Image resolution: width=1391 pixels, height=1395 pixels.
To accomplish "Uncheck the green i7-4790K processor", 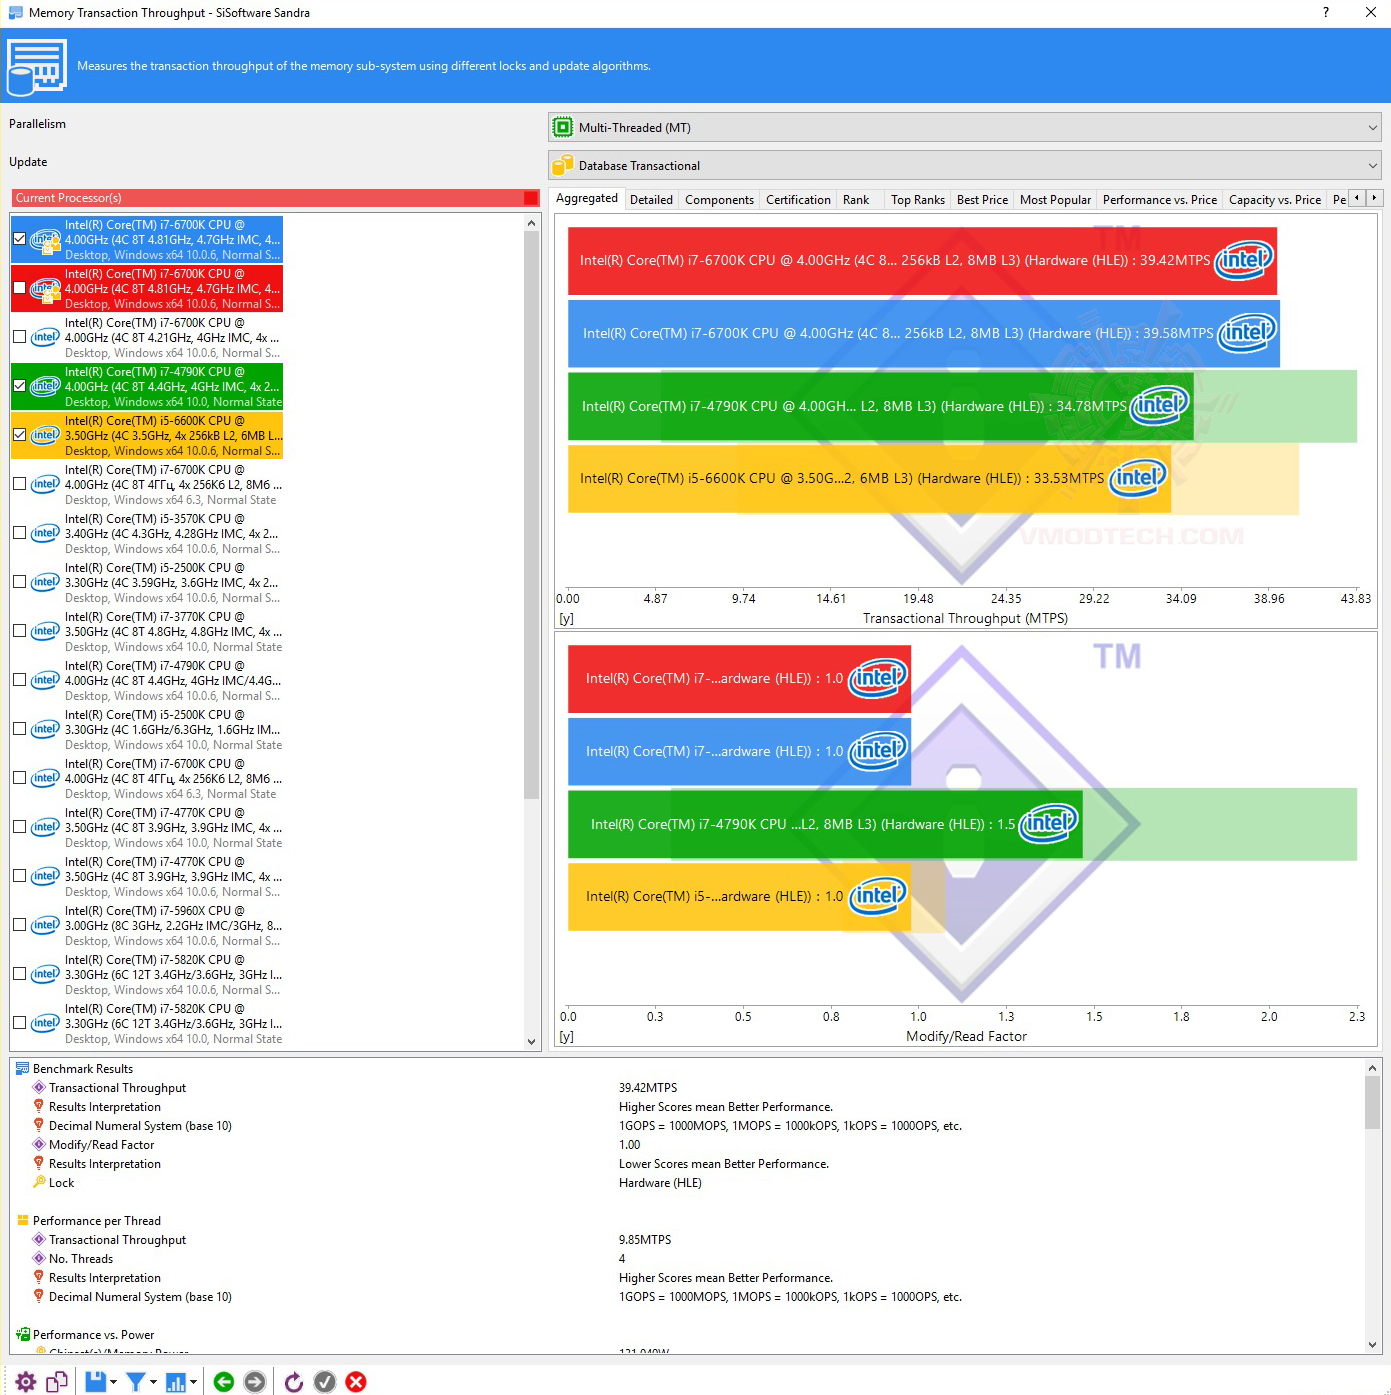I will [x=20, y=386].
